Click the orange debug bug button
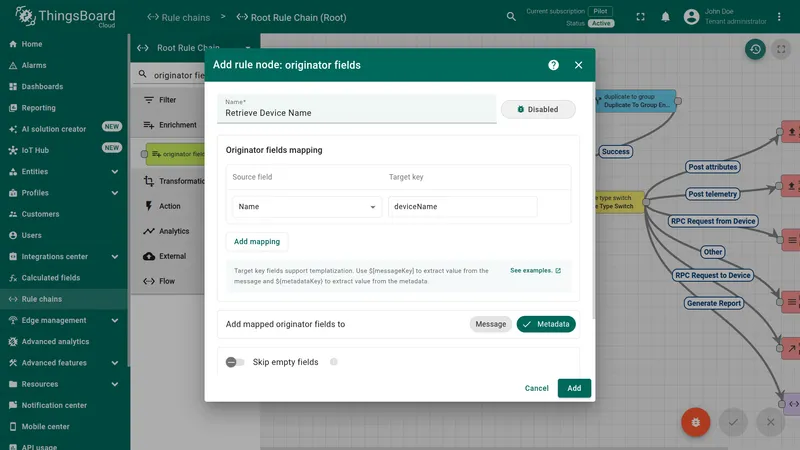Image resolution: width=800 pixels, height=450 pixels. [695, 422]
